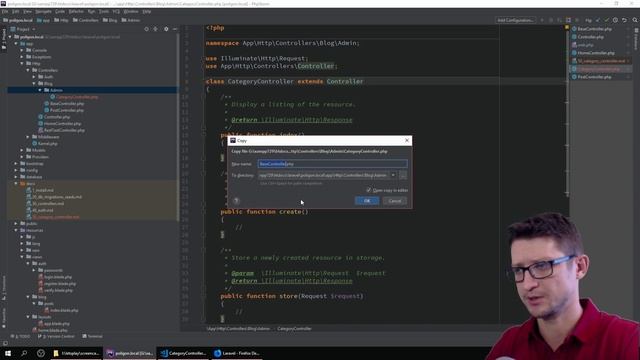Screen dimensions: 640x360
Task: Click Add Configuration button
Action: (x=515, y=20)
